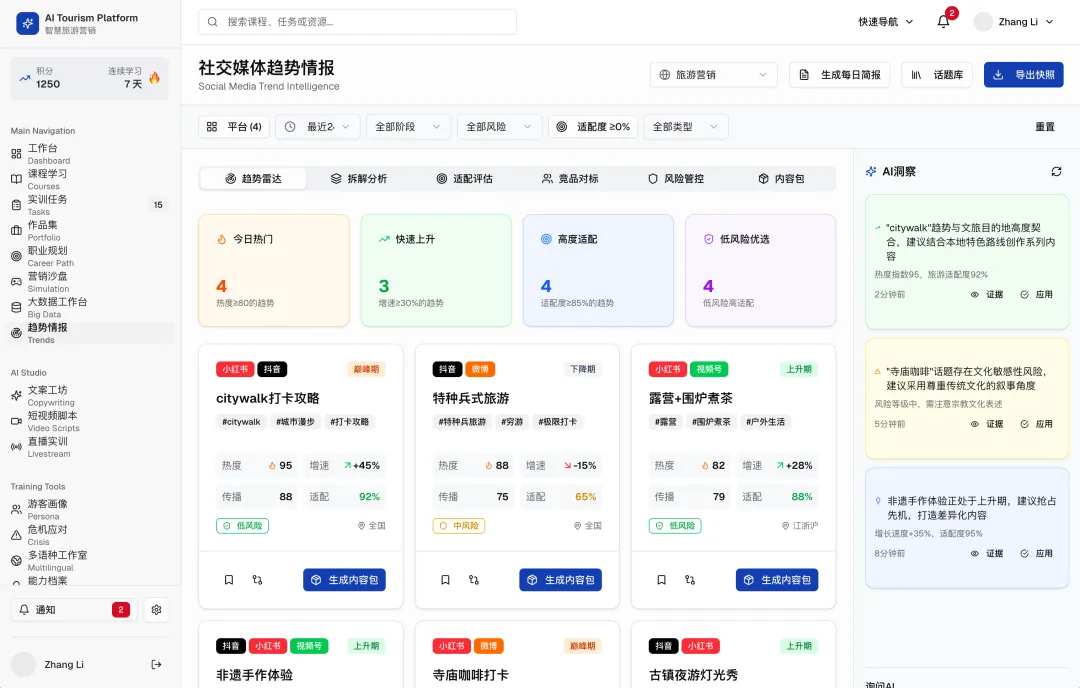
Task: Reset filters with 重置
Action: 1045,127
